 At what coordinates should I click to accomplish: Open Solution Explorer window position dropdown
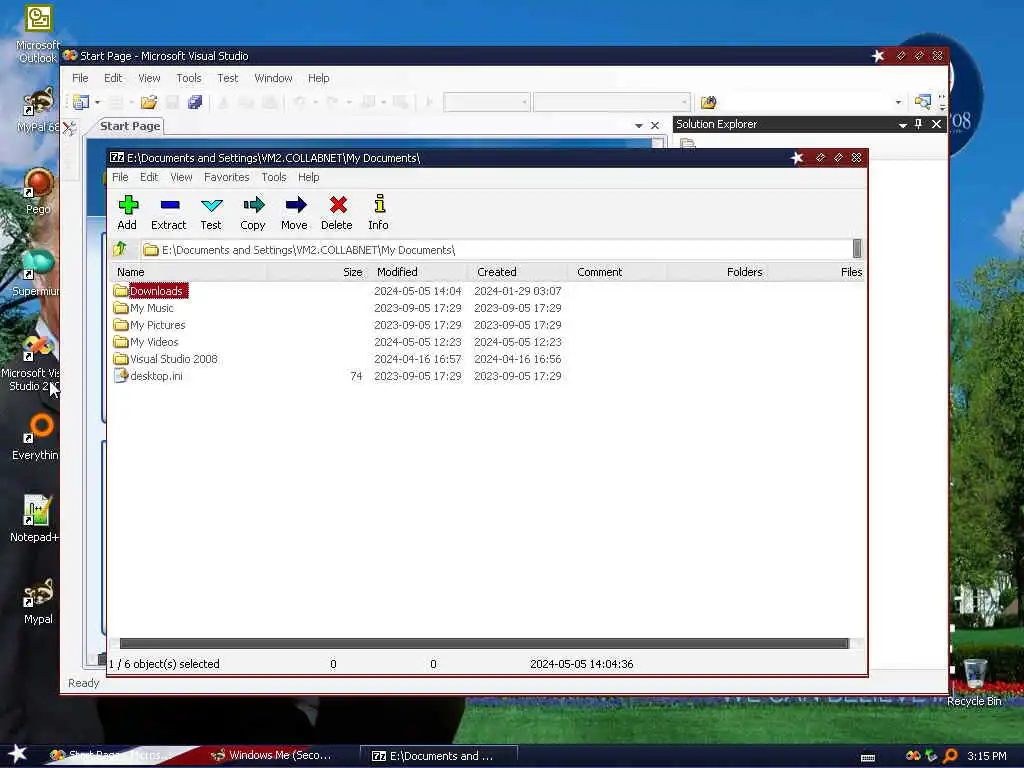(903, 125)
